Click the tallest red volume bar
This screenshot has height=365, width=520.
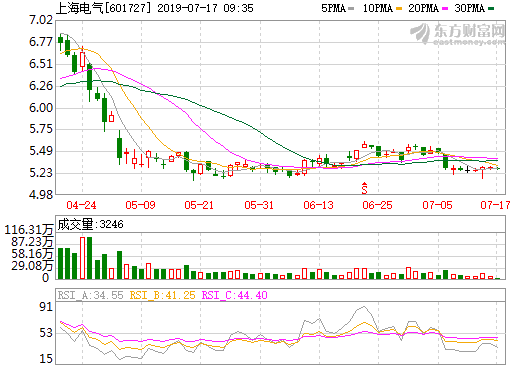coord(82,258)
